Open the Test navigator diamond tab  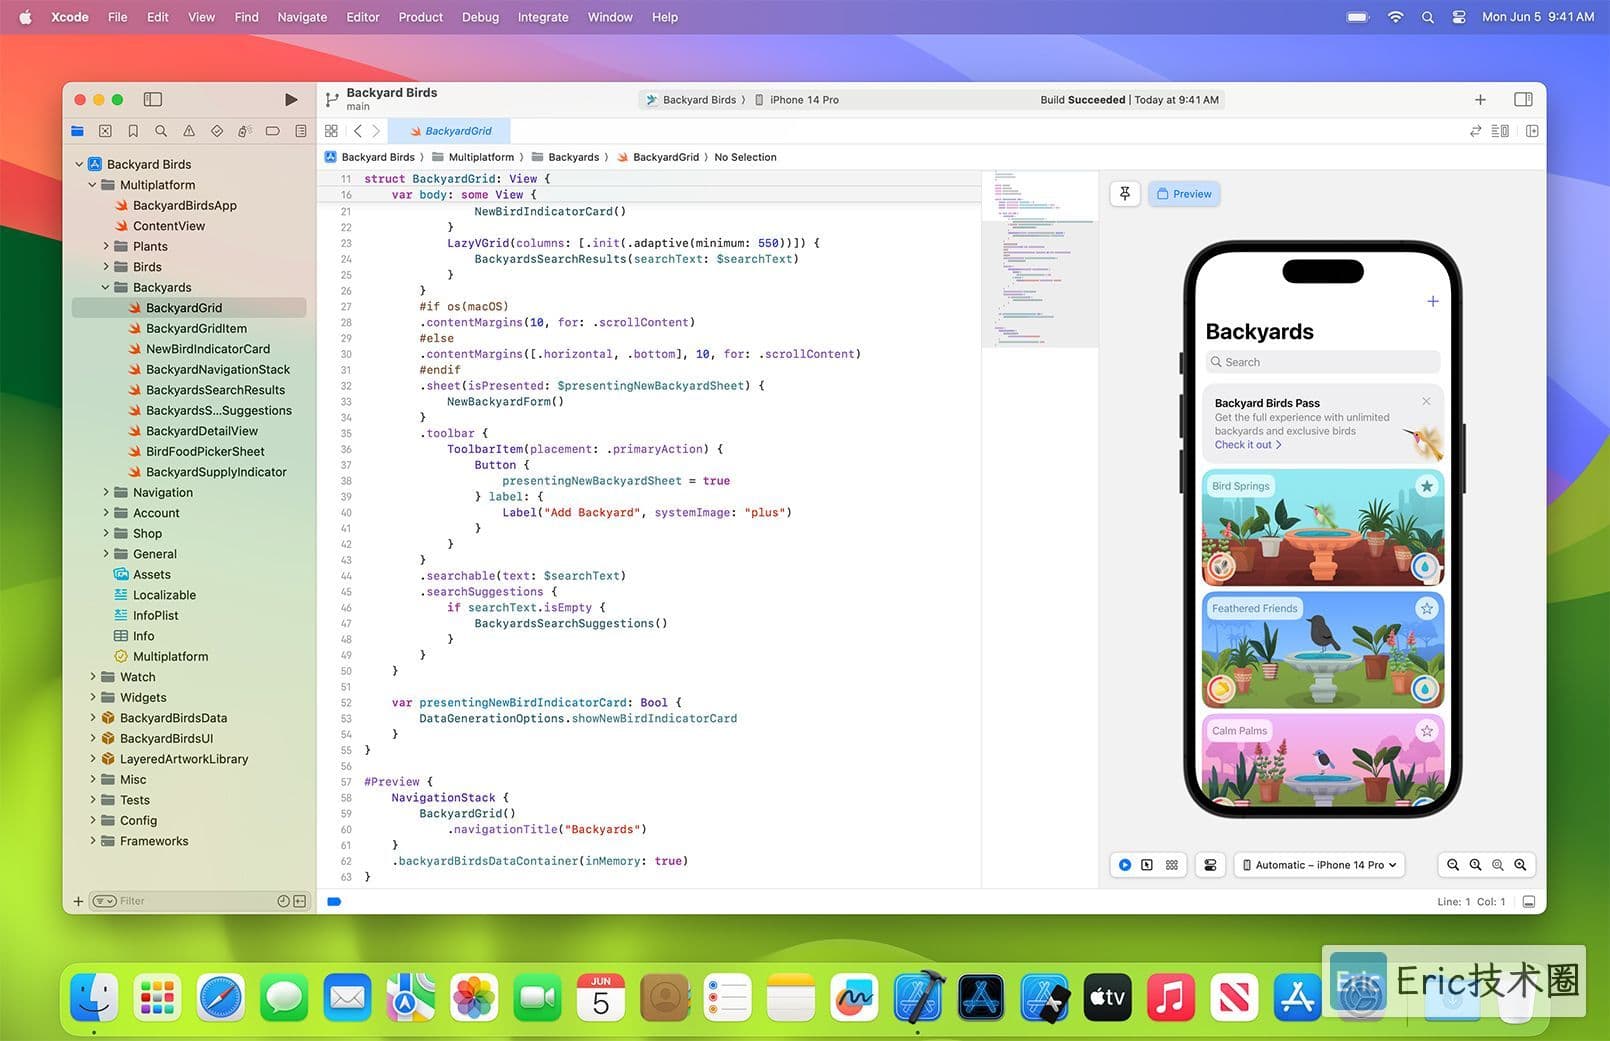(217, 131)
